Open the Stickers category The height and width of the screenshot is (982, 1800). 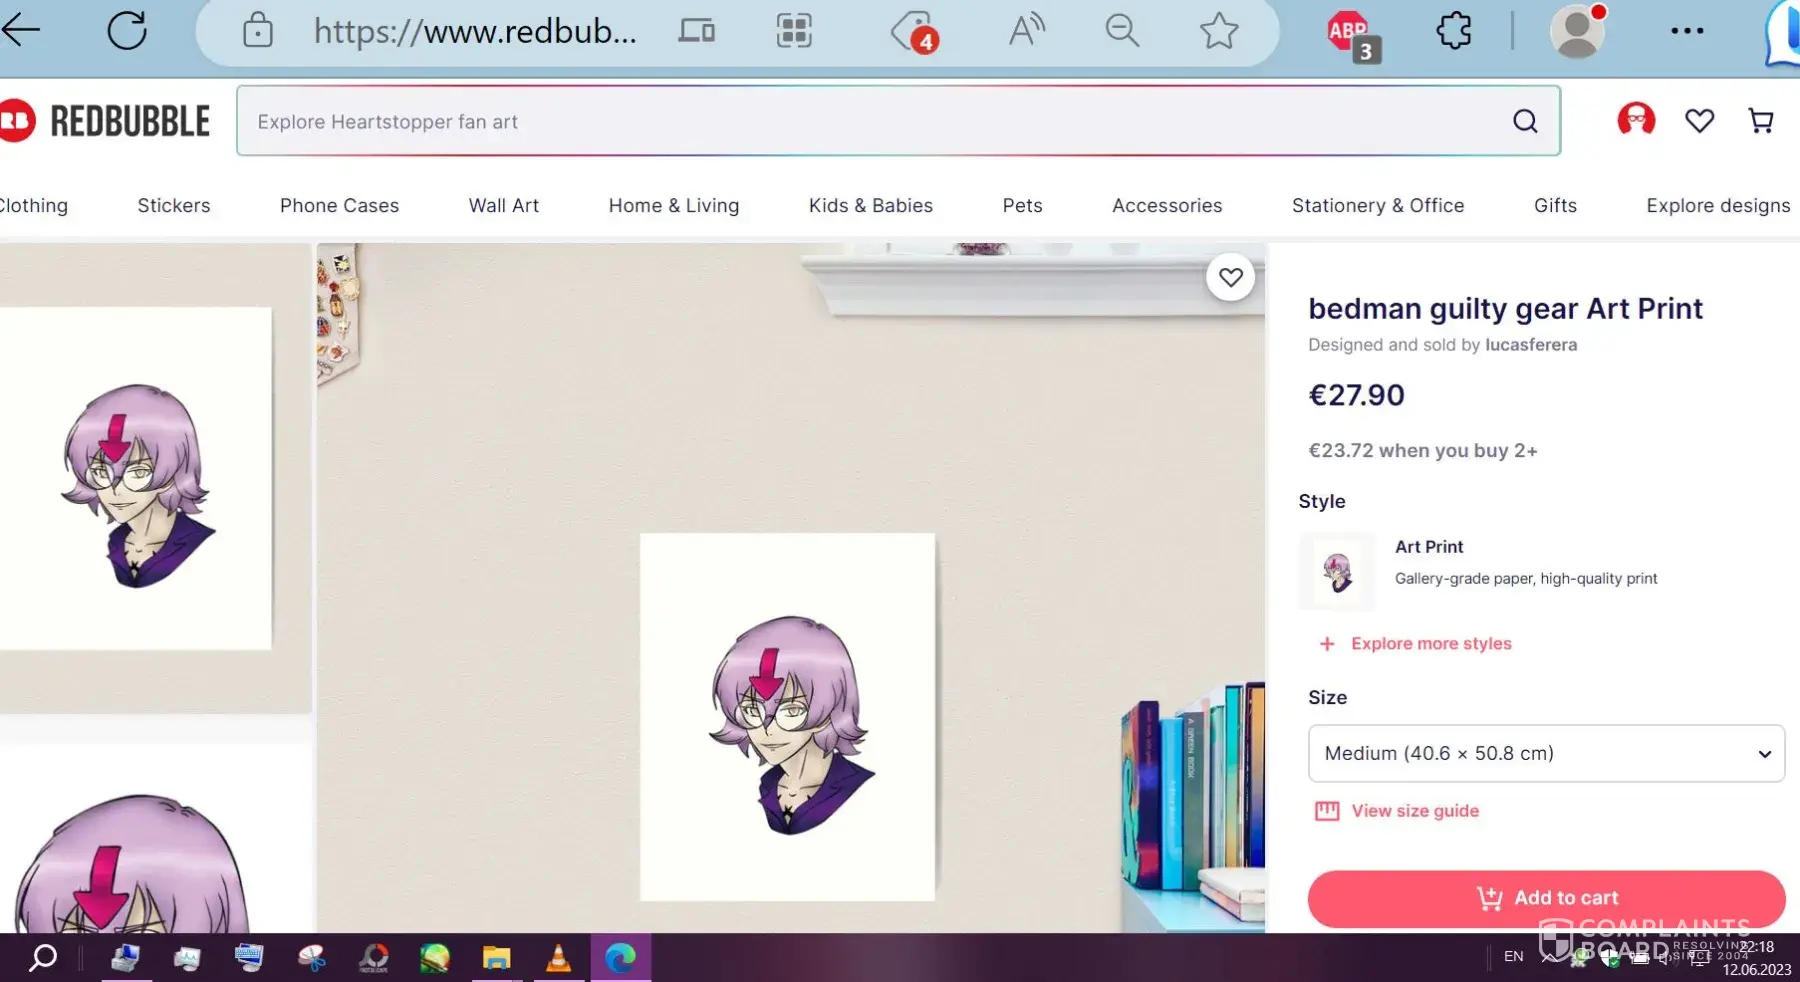pos(174,205)
